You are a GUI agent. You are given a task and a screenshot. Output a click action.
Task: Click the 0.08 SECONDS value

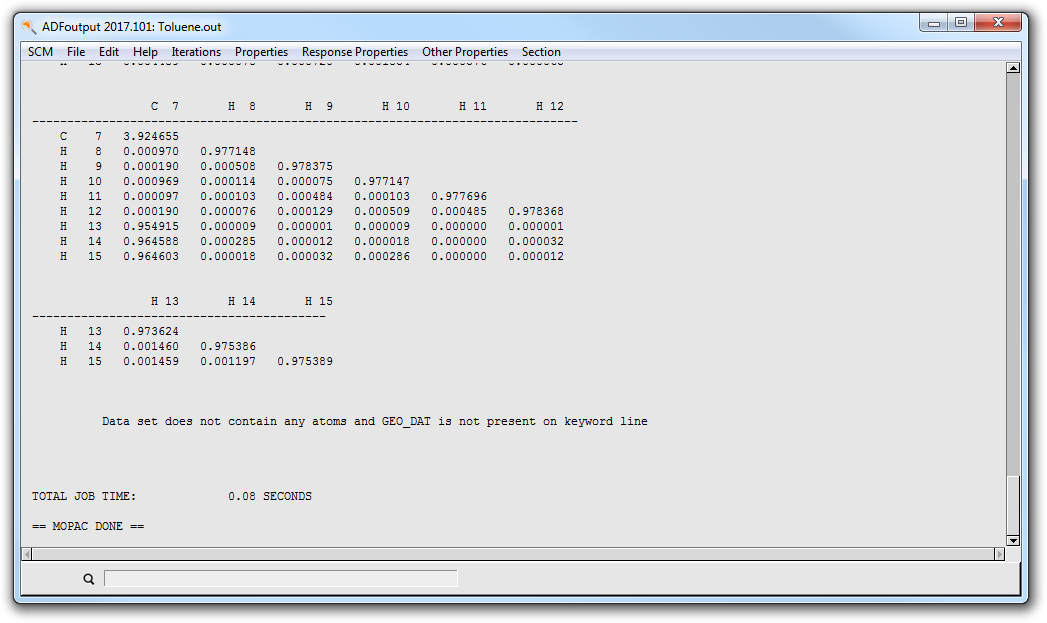click(270, 496)
